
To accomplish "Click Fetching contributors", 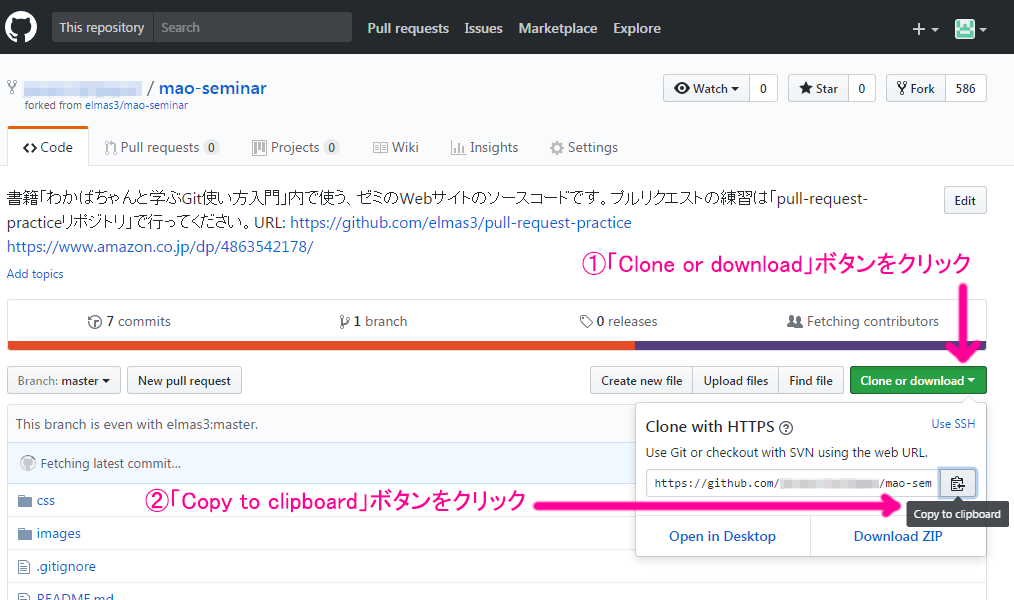I will coord(863,321).
